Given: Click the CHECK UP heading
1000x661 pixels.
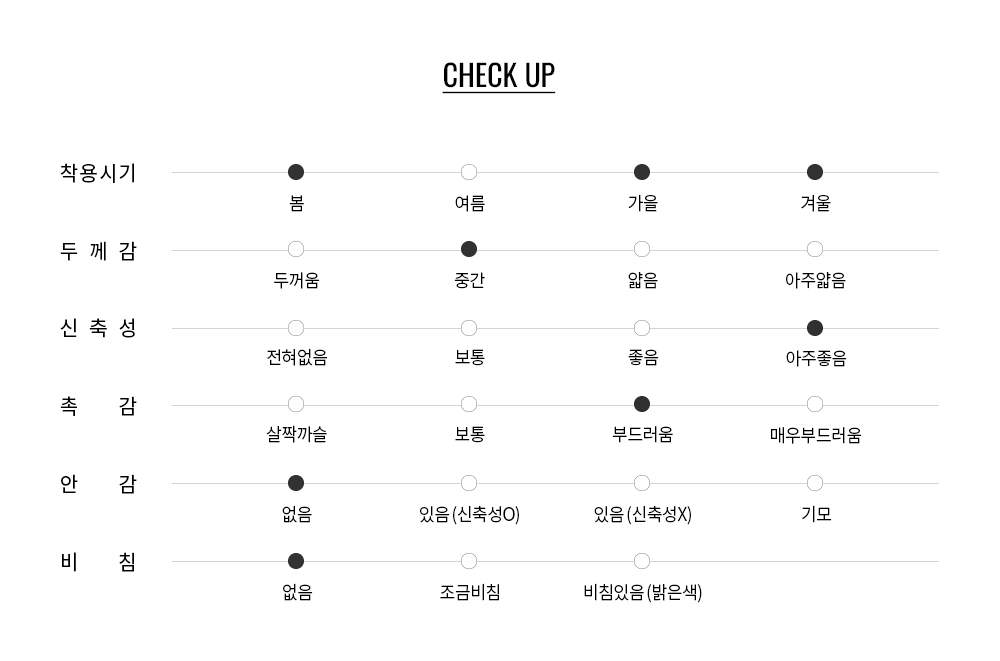Looking at the screenshot, I should coord(498,76).
